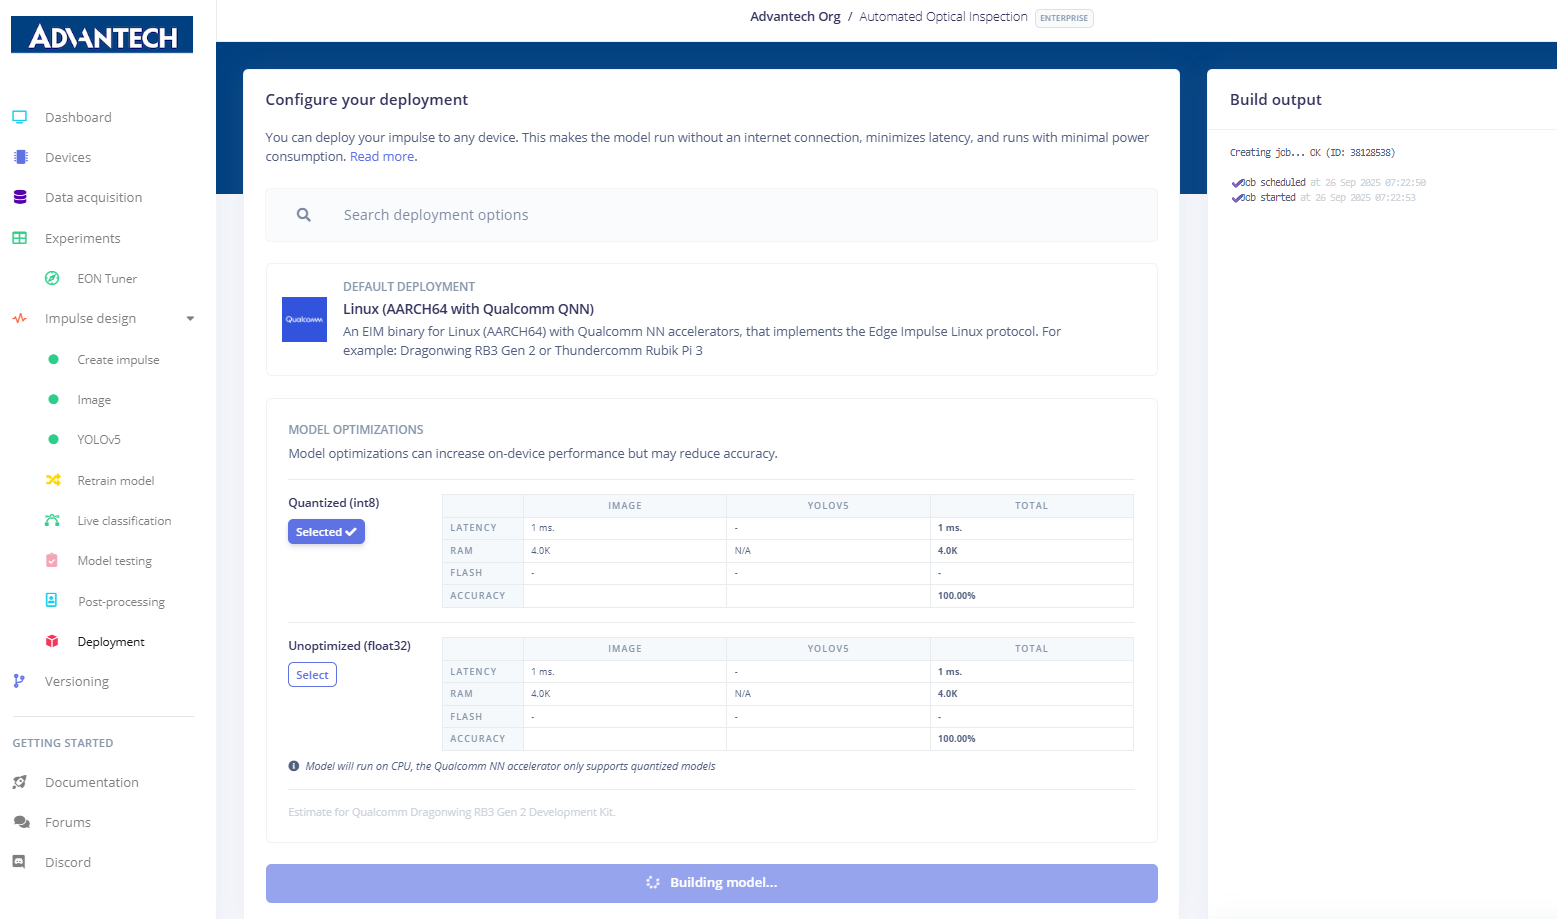Click the Data acquisition database icon

click(x=20, y=197)
